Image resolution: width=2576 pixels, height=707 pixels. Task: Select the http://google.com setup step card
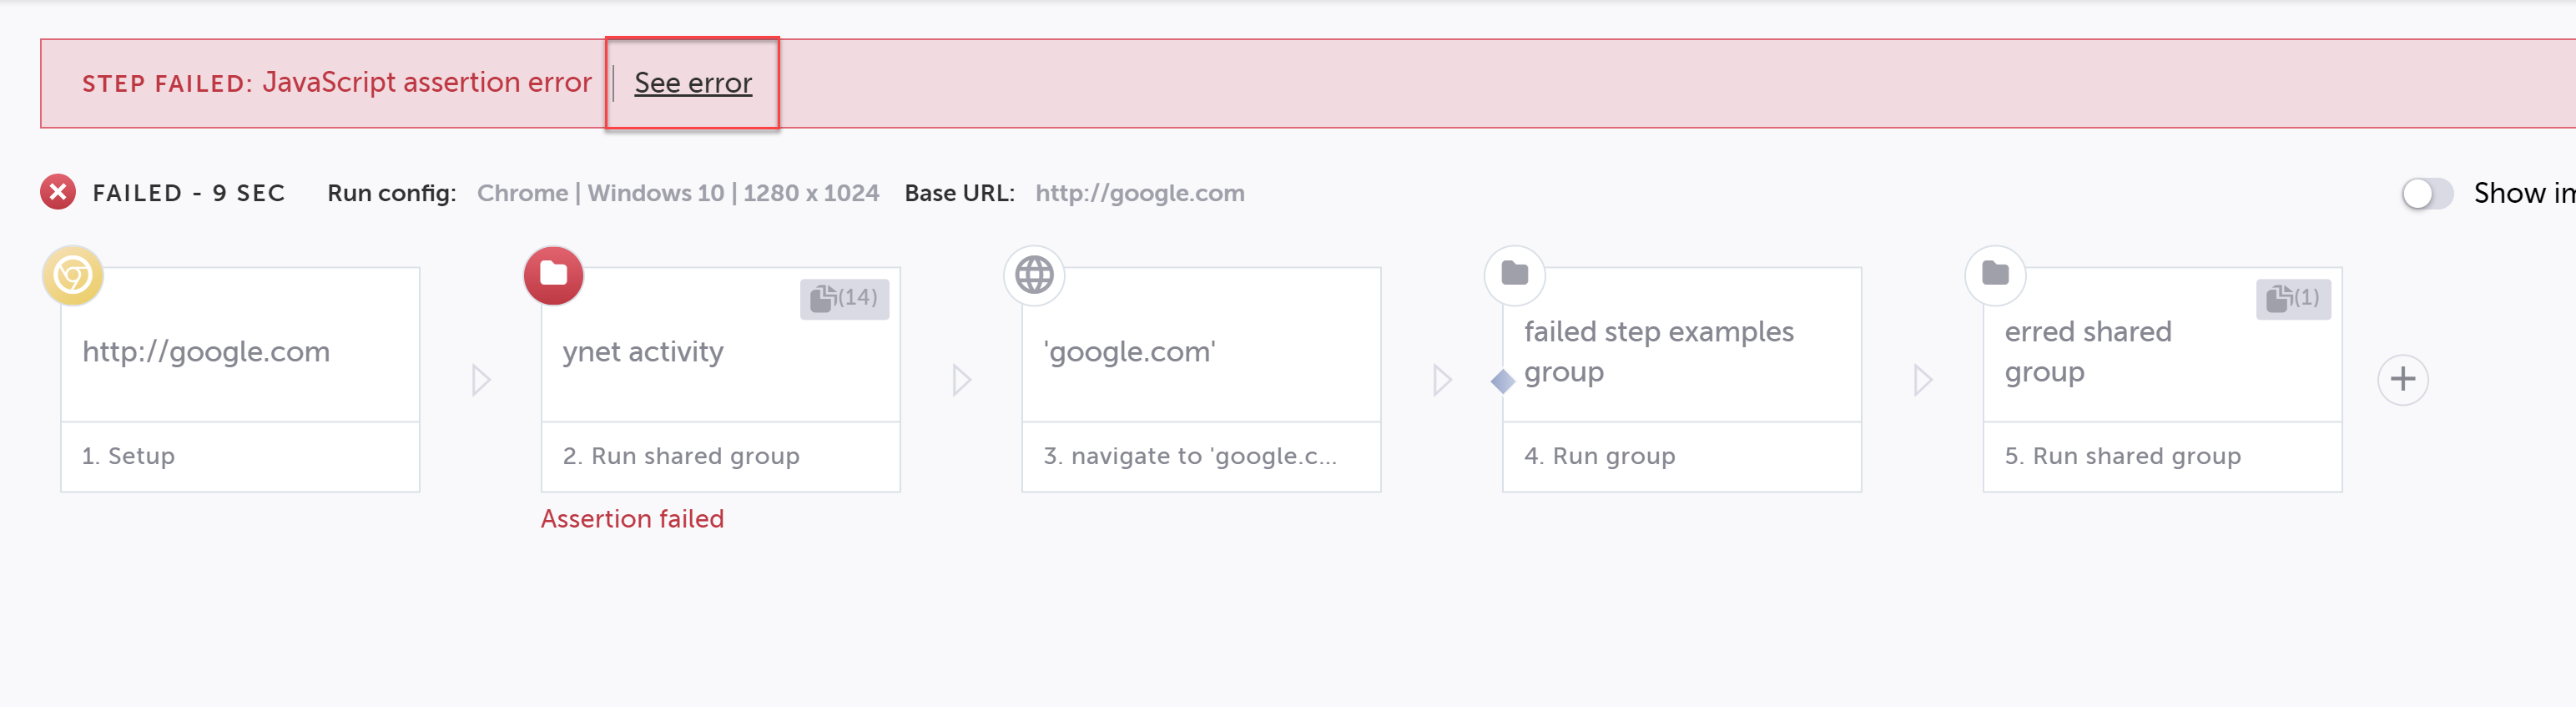click(240, 352)
